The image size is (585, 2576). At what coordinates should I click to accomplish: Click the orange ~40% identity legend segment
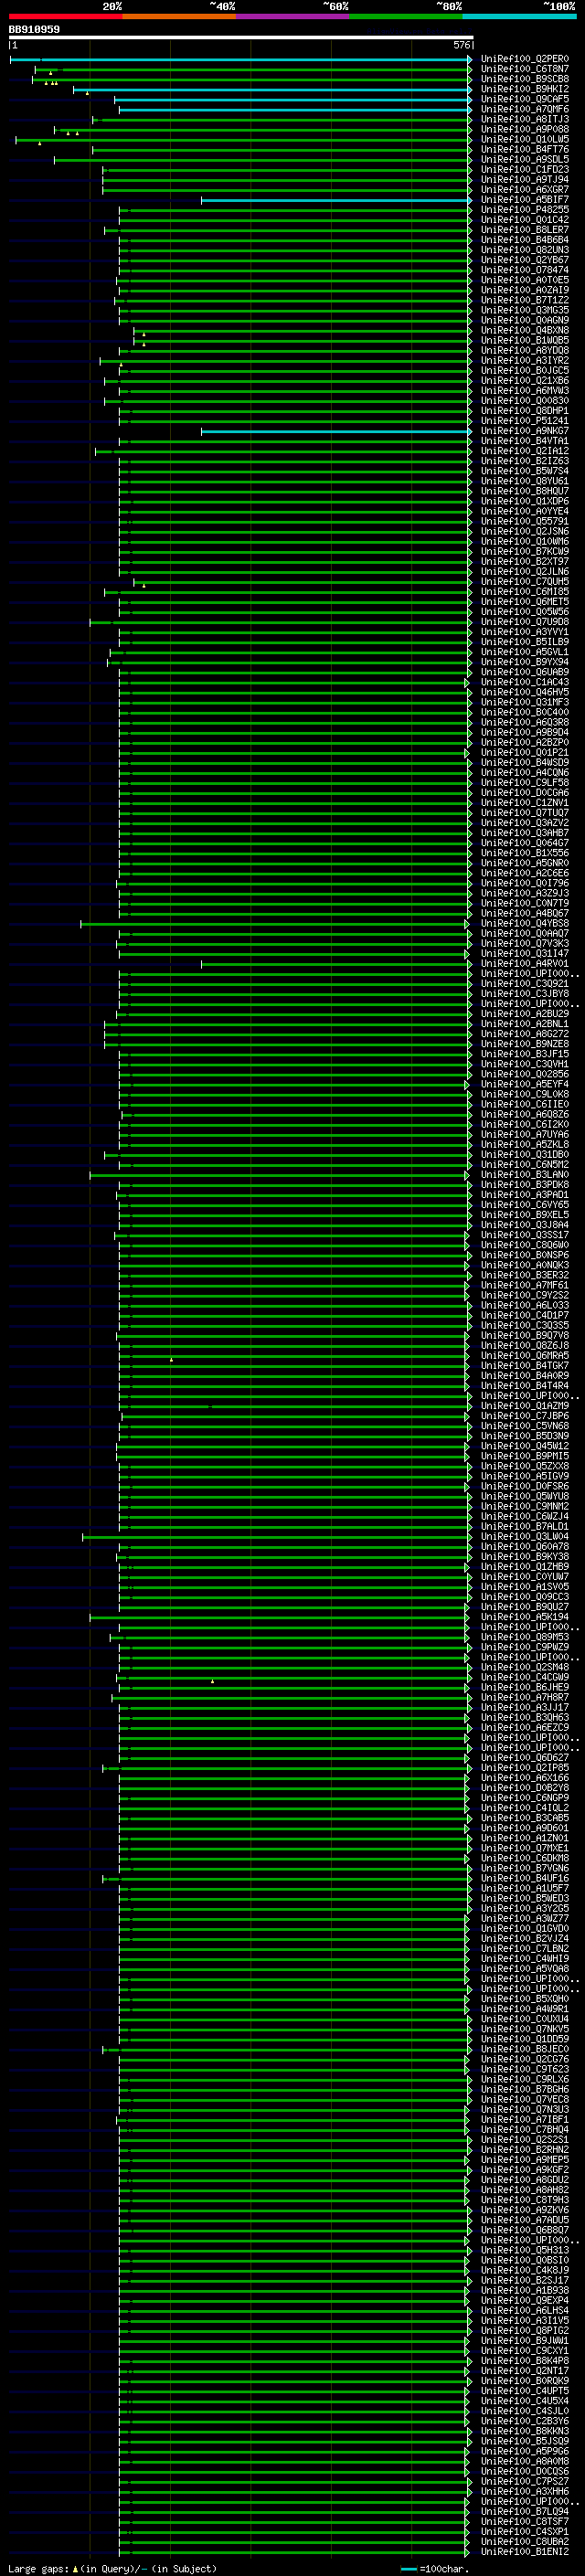(x=179, y=17)
